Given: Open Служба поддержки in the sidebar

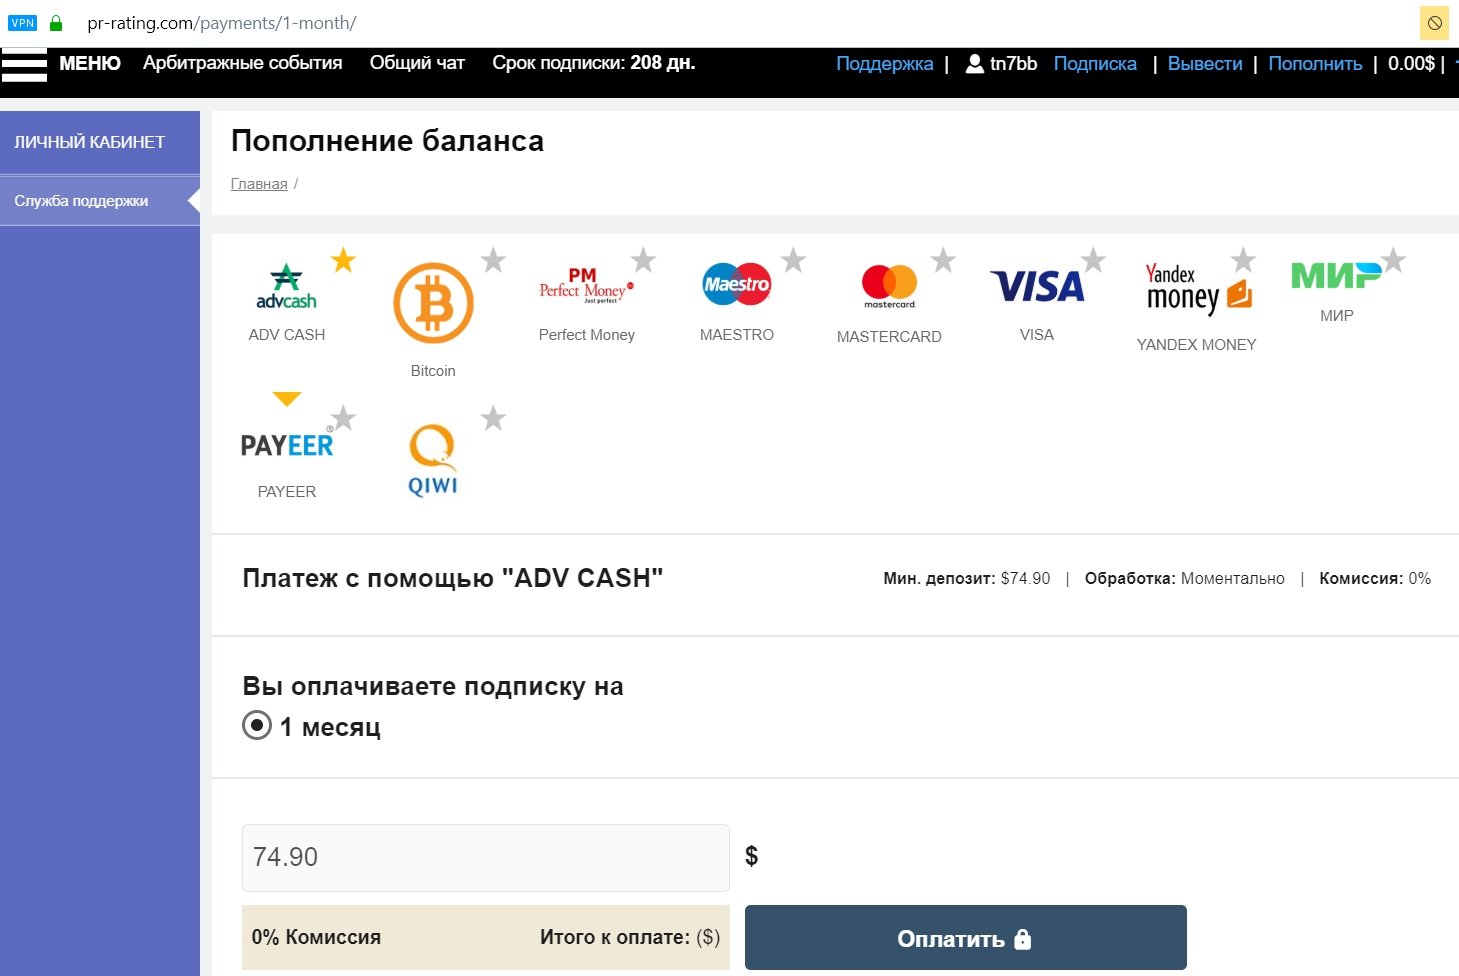Looking at the screenshot, I should click(x=100, y=201).
